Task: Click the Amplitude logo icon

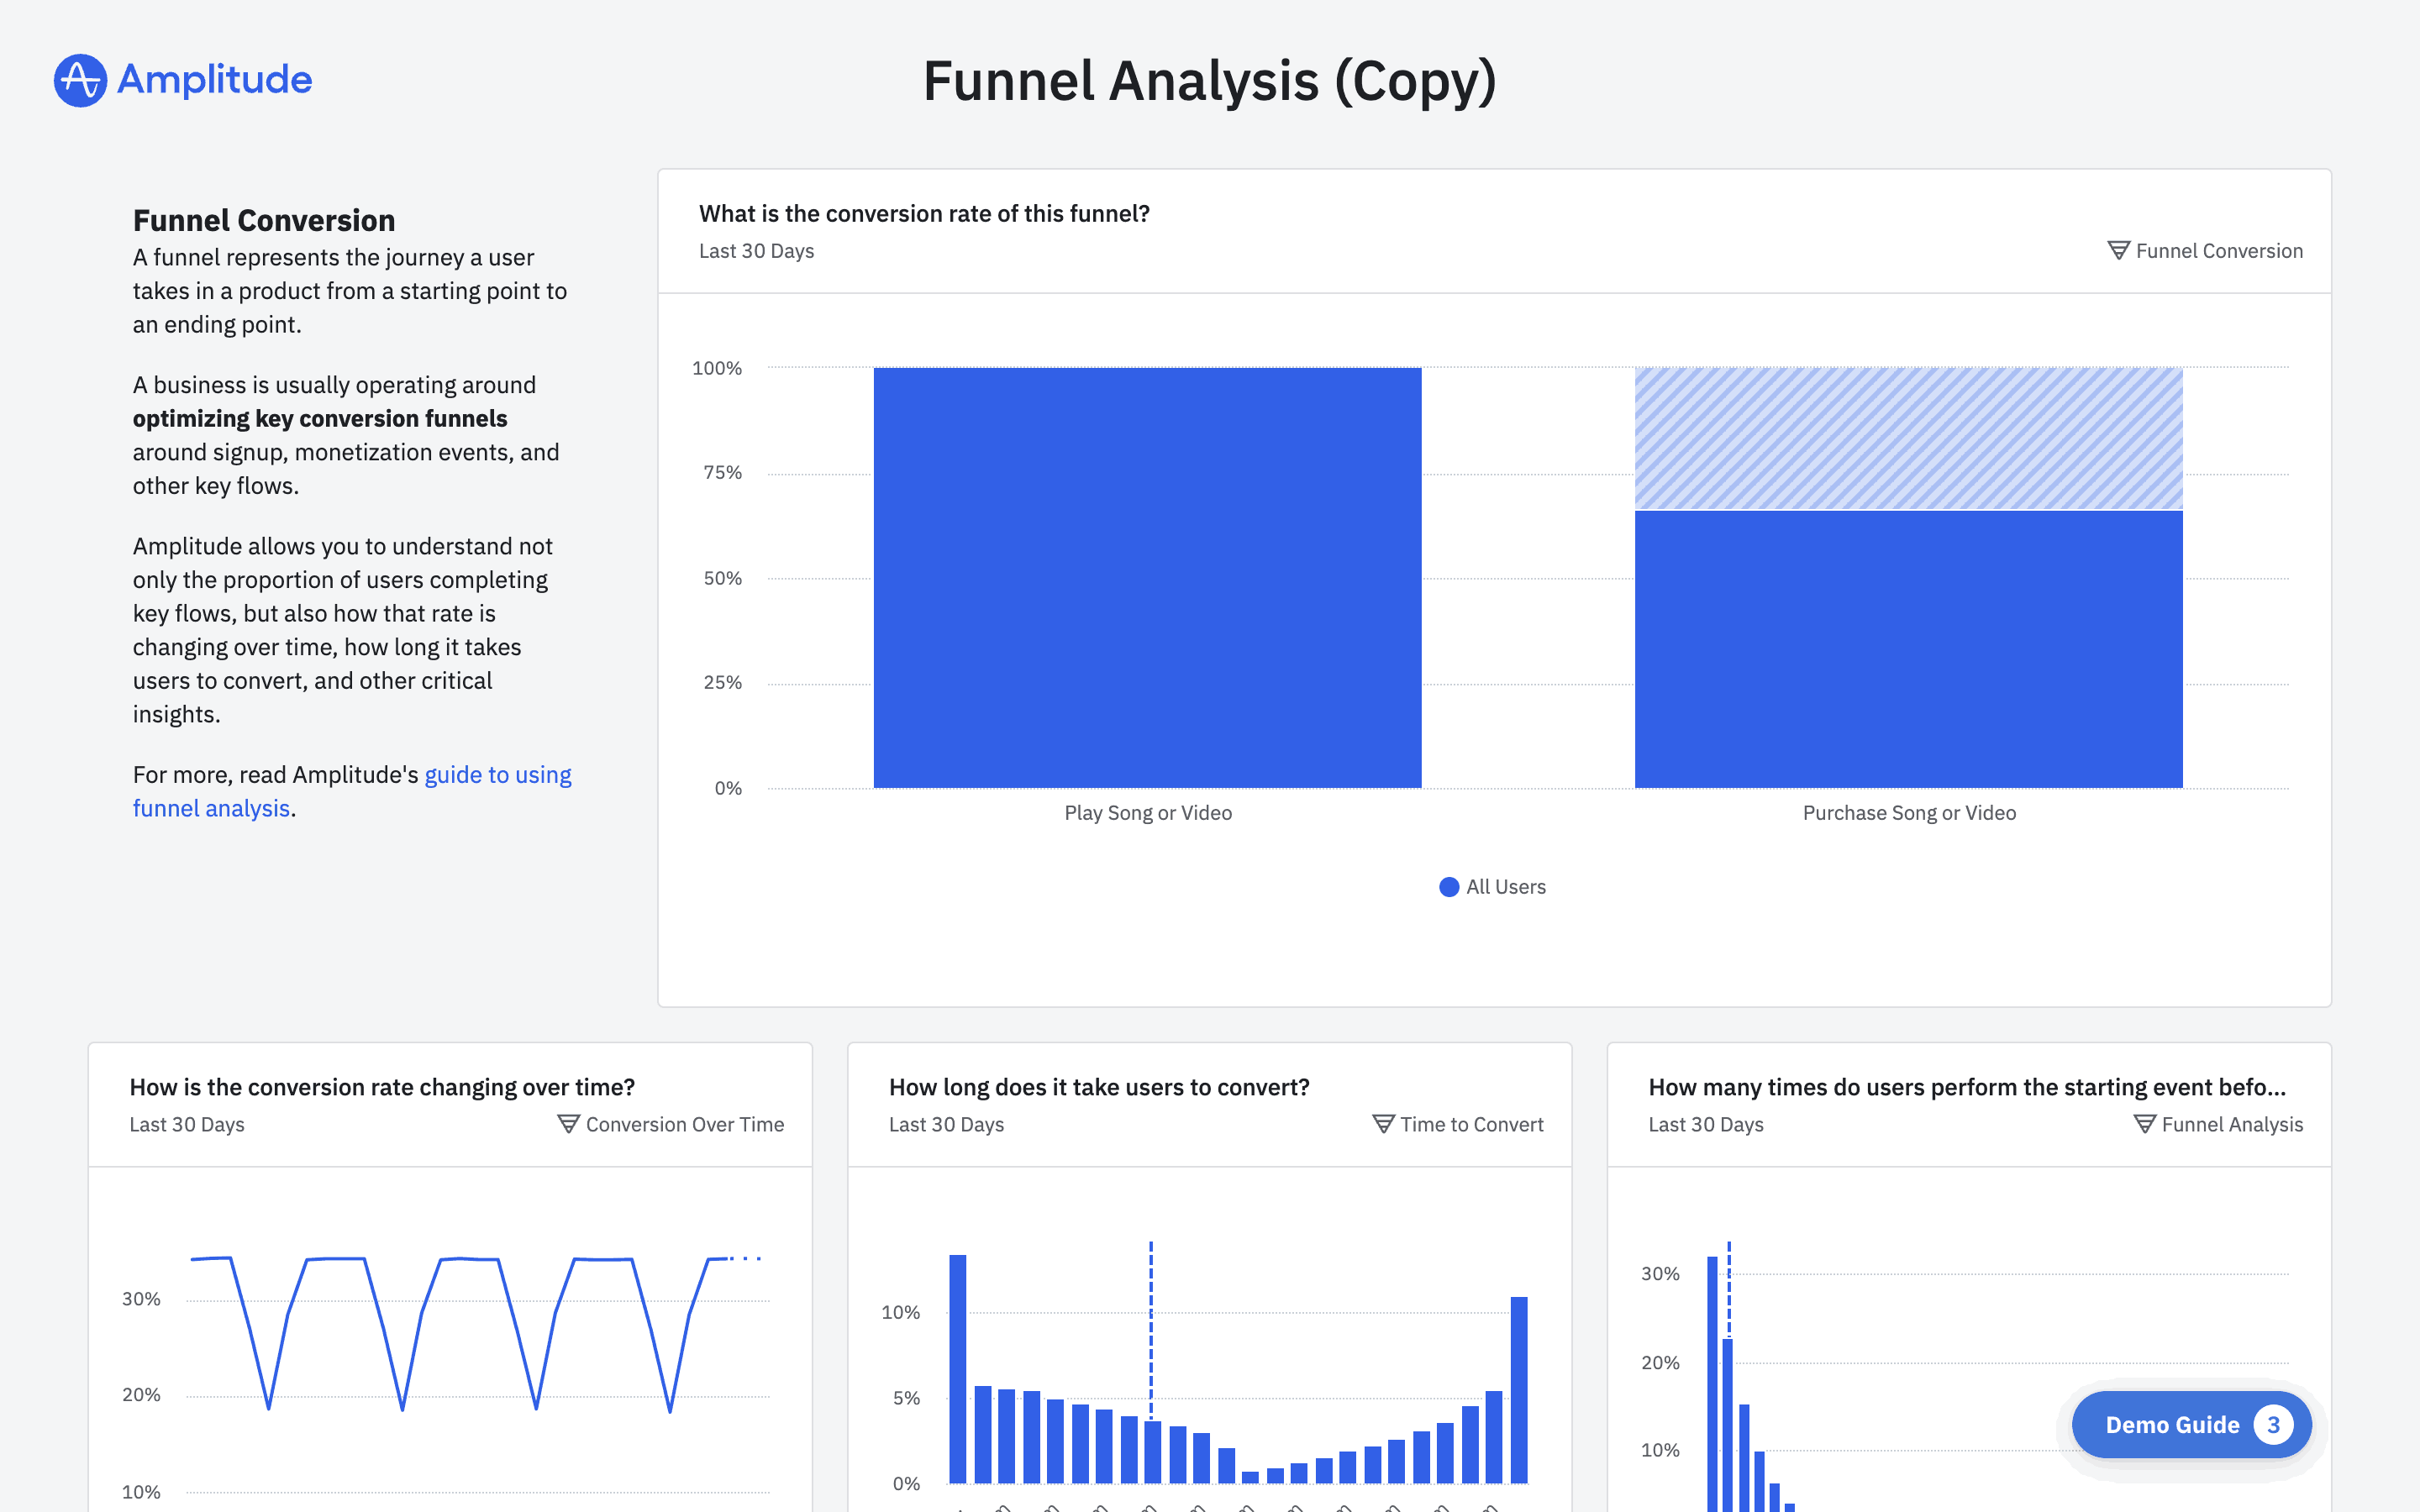Action: [80, 80]
